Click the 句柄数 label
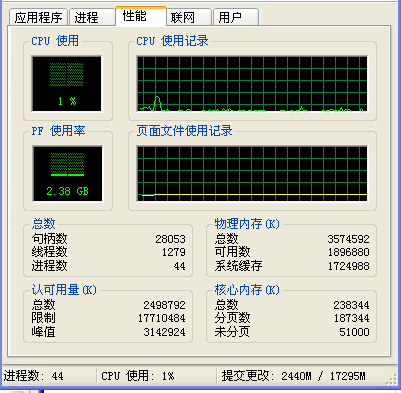 pos(49,239)
